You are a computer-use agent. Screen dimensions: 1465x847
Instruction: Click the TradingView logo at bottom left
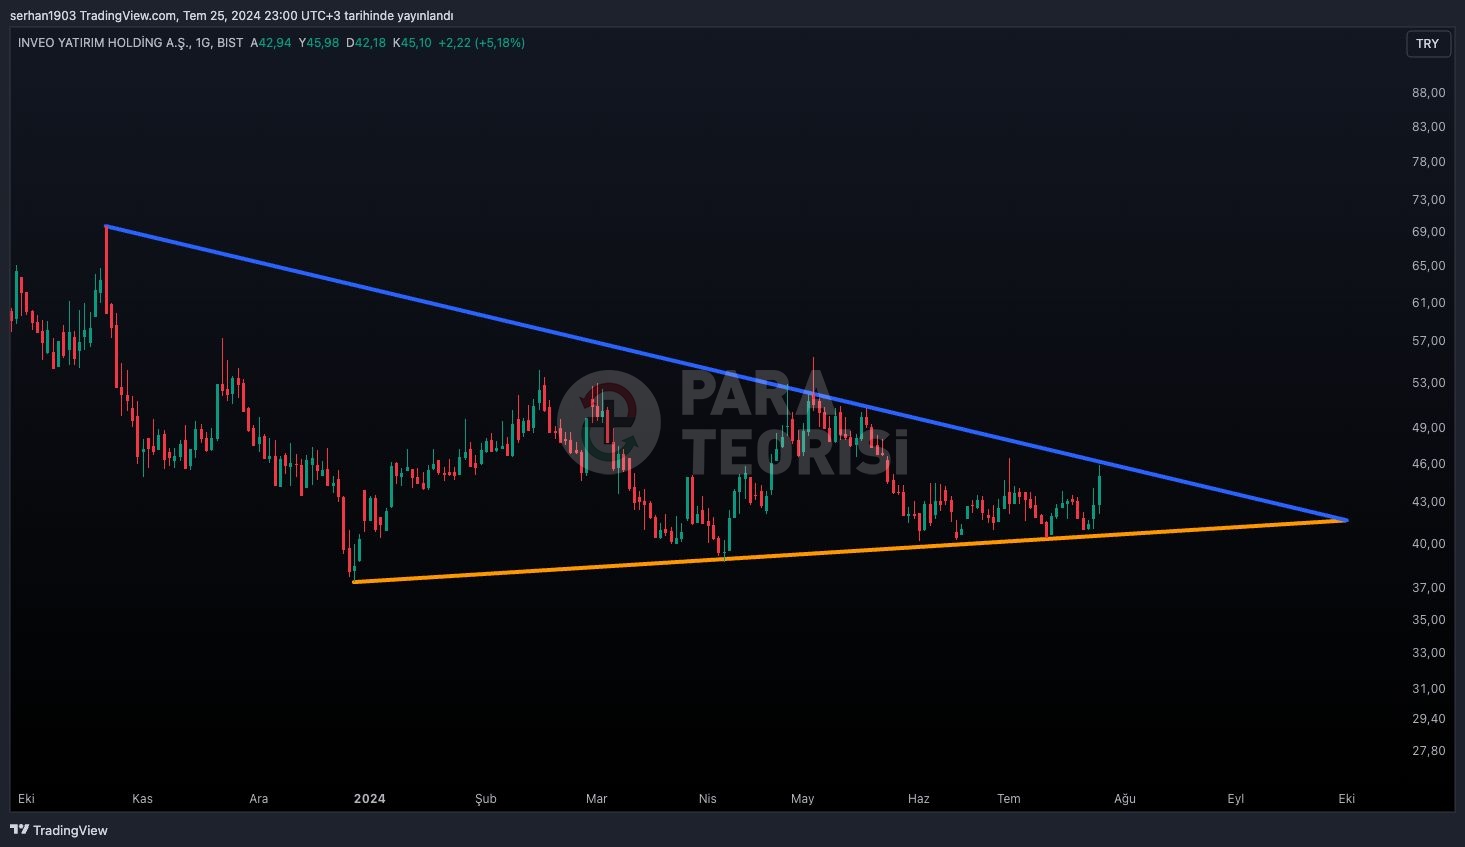click(59, 830)
